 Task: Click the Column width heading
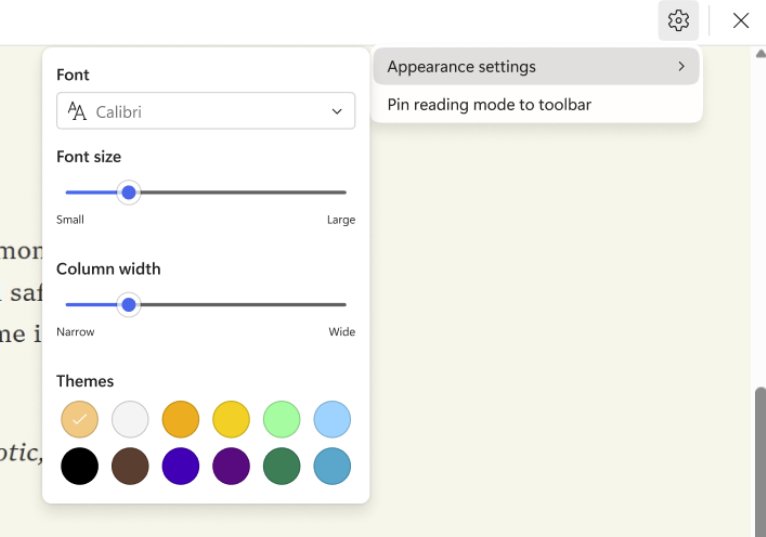pos(108,269)
